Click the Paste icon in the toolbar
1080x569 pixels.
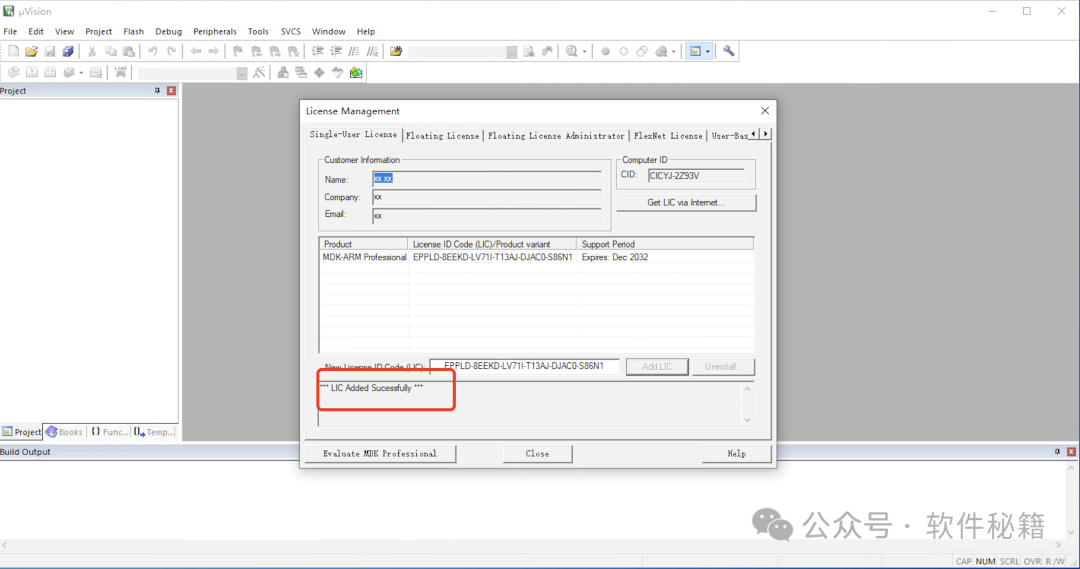(129, 52)
